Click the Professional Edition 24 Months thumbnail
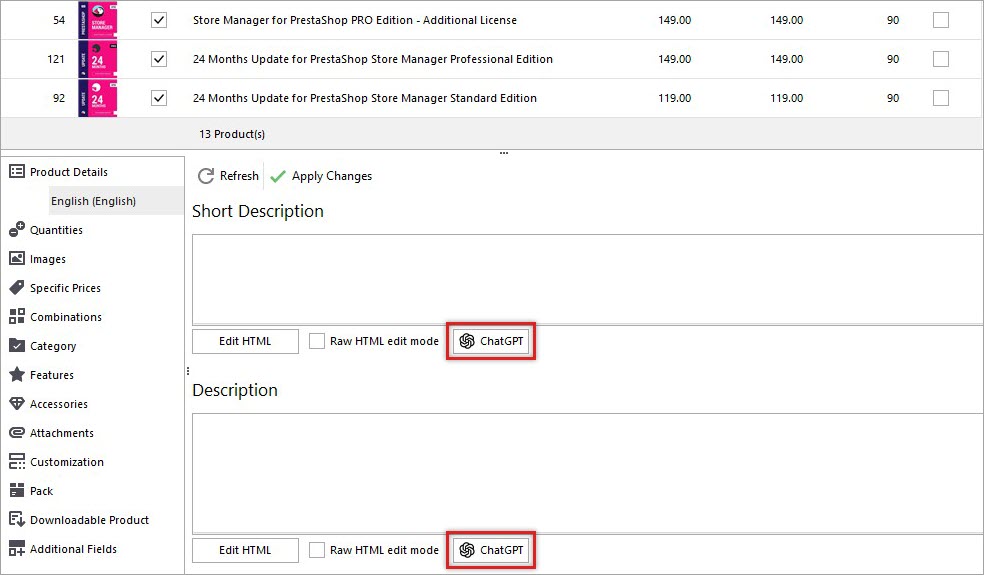 point(98,59)
